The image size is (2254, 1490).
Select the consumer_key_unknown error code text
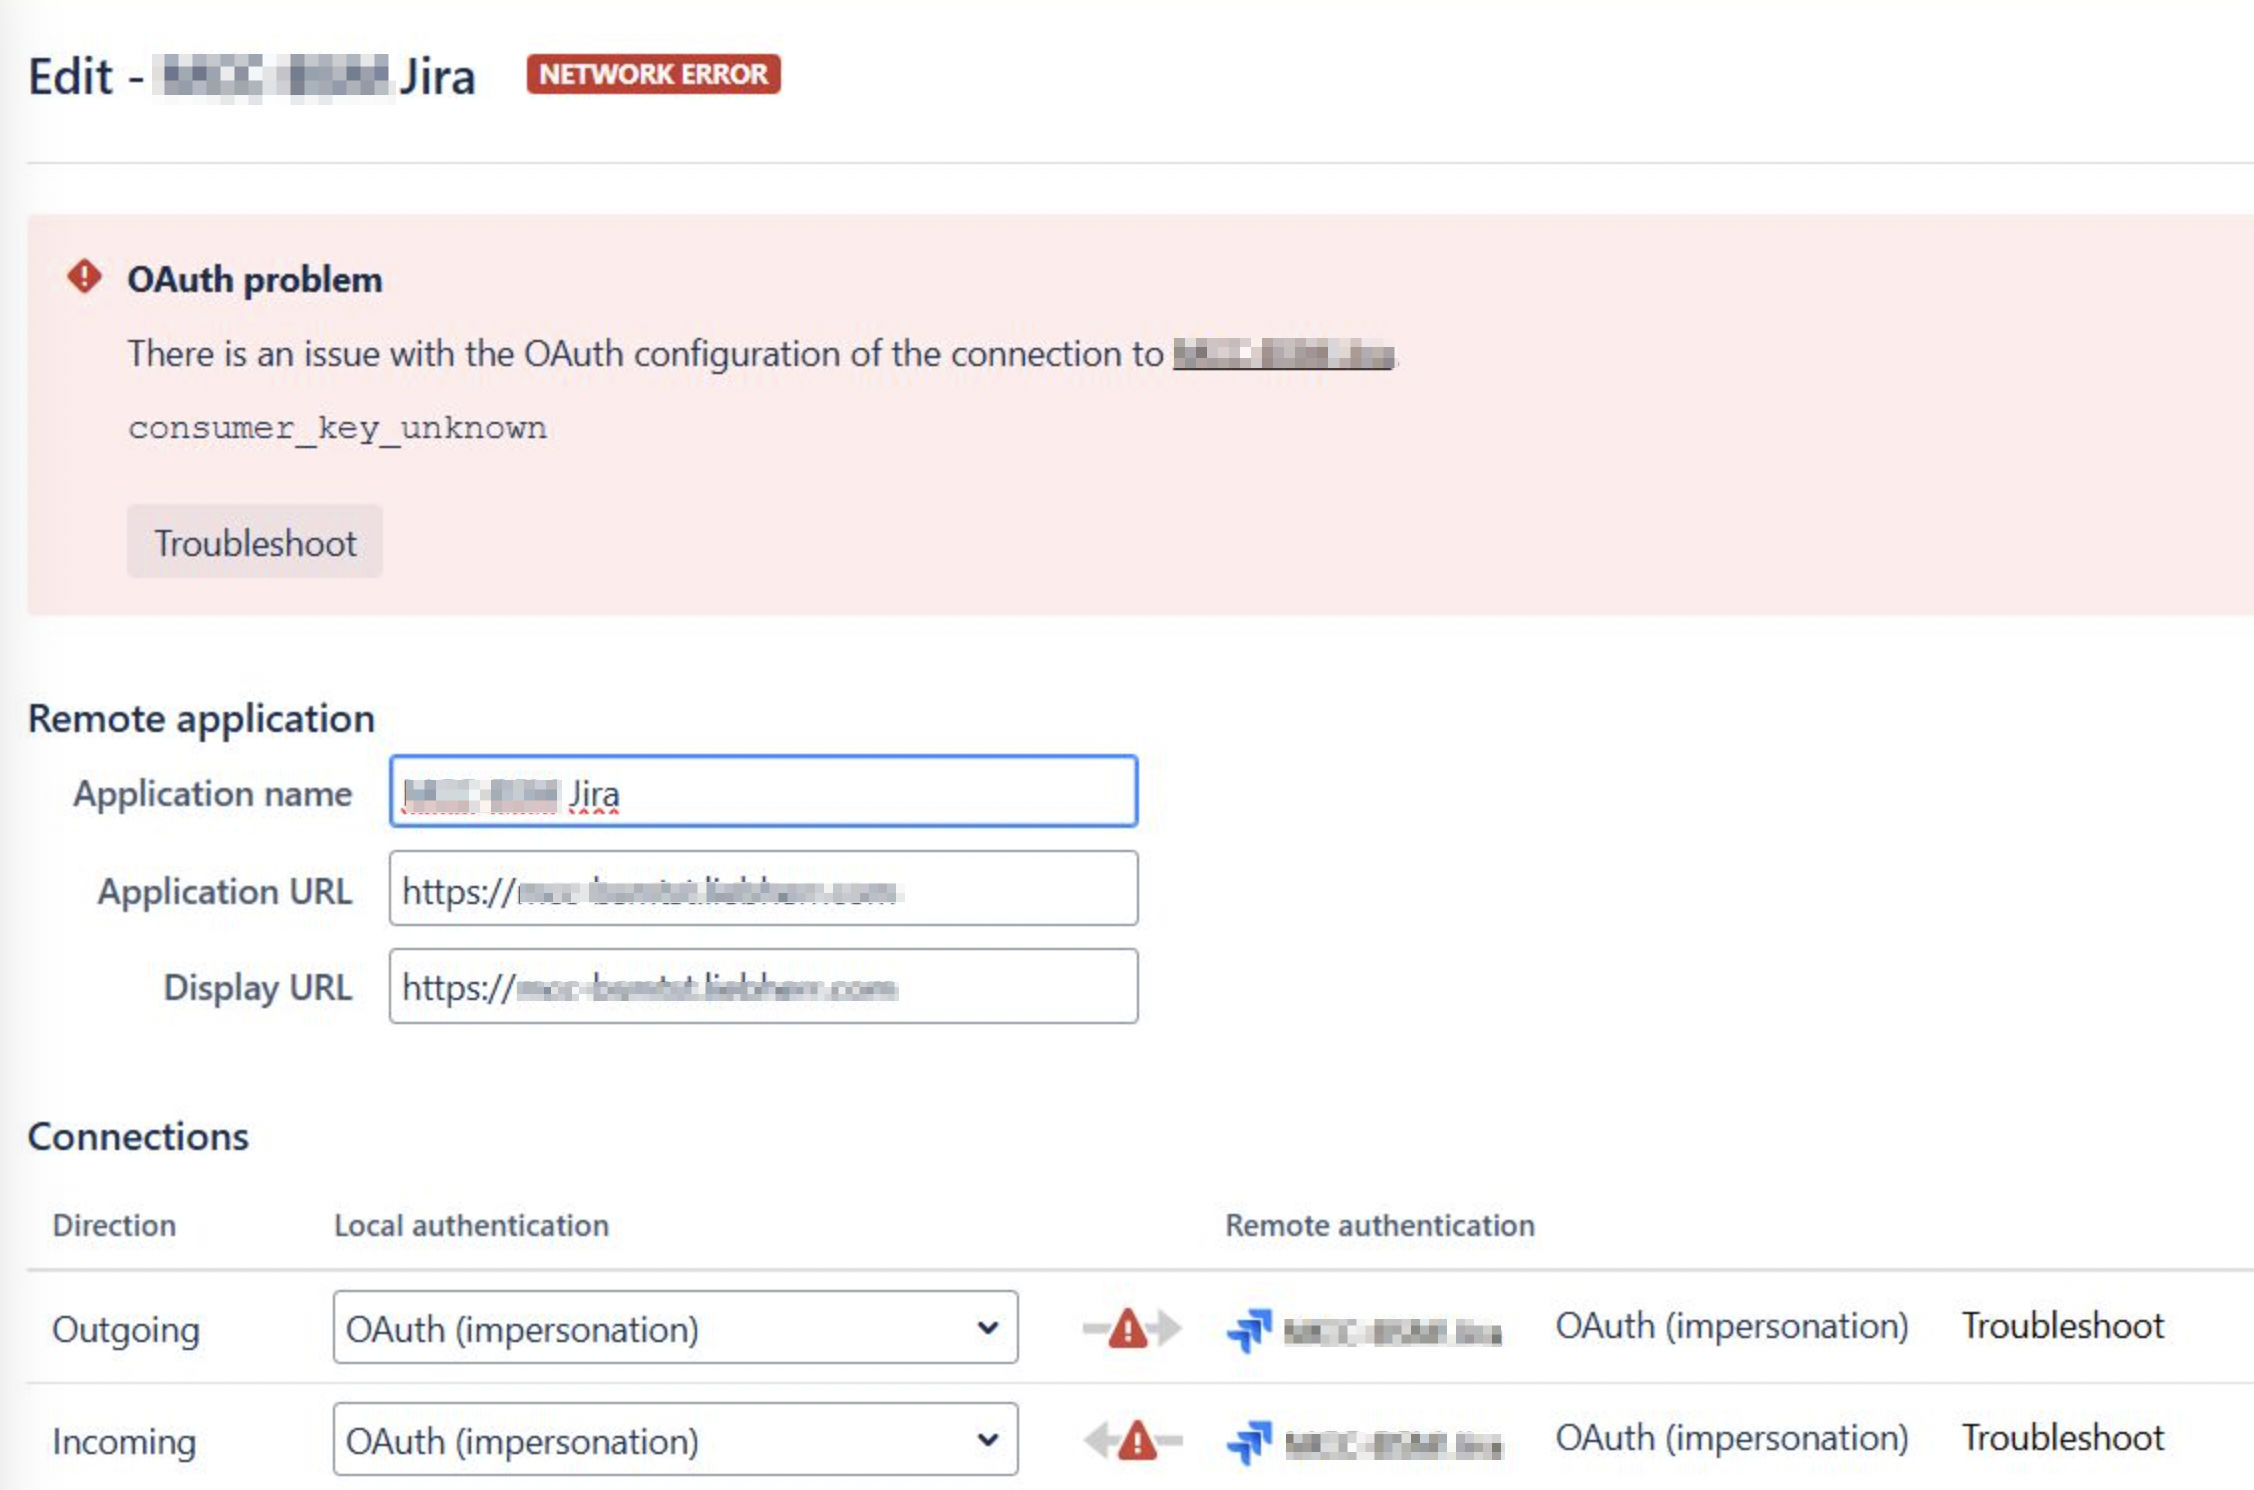[x=337, y=428]
